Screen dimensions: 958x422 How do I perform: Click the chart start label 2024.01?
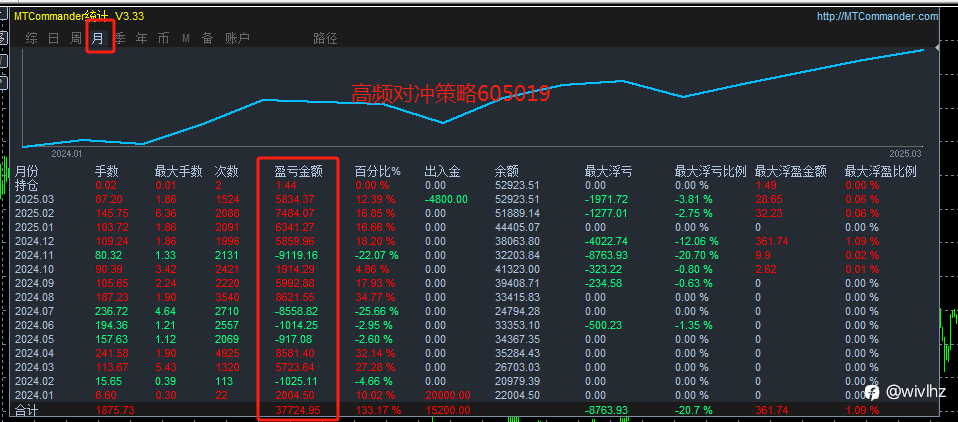(67, 153)
